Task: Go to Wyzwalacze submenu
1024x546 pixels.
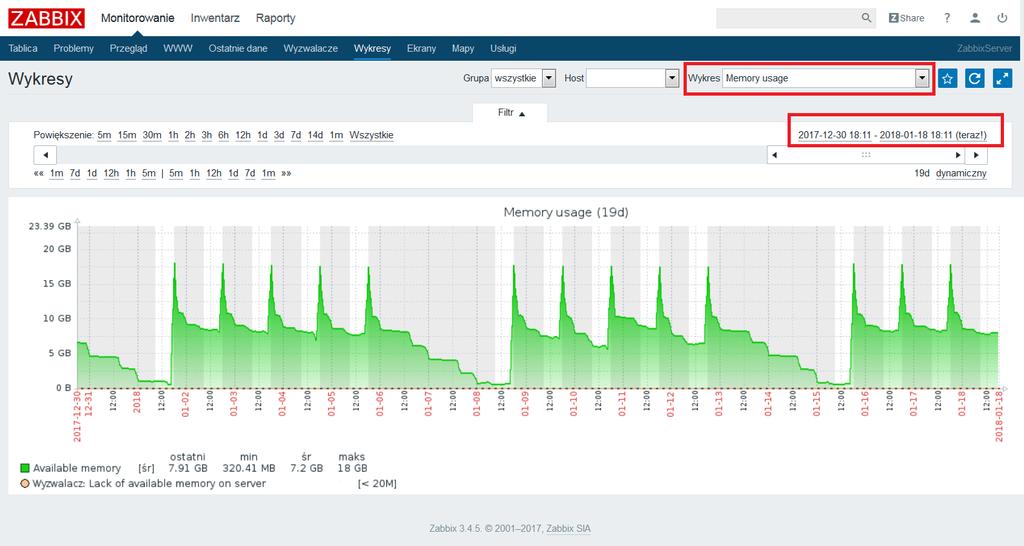Action: [310, 48]
